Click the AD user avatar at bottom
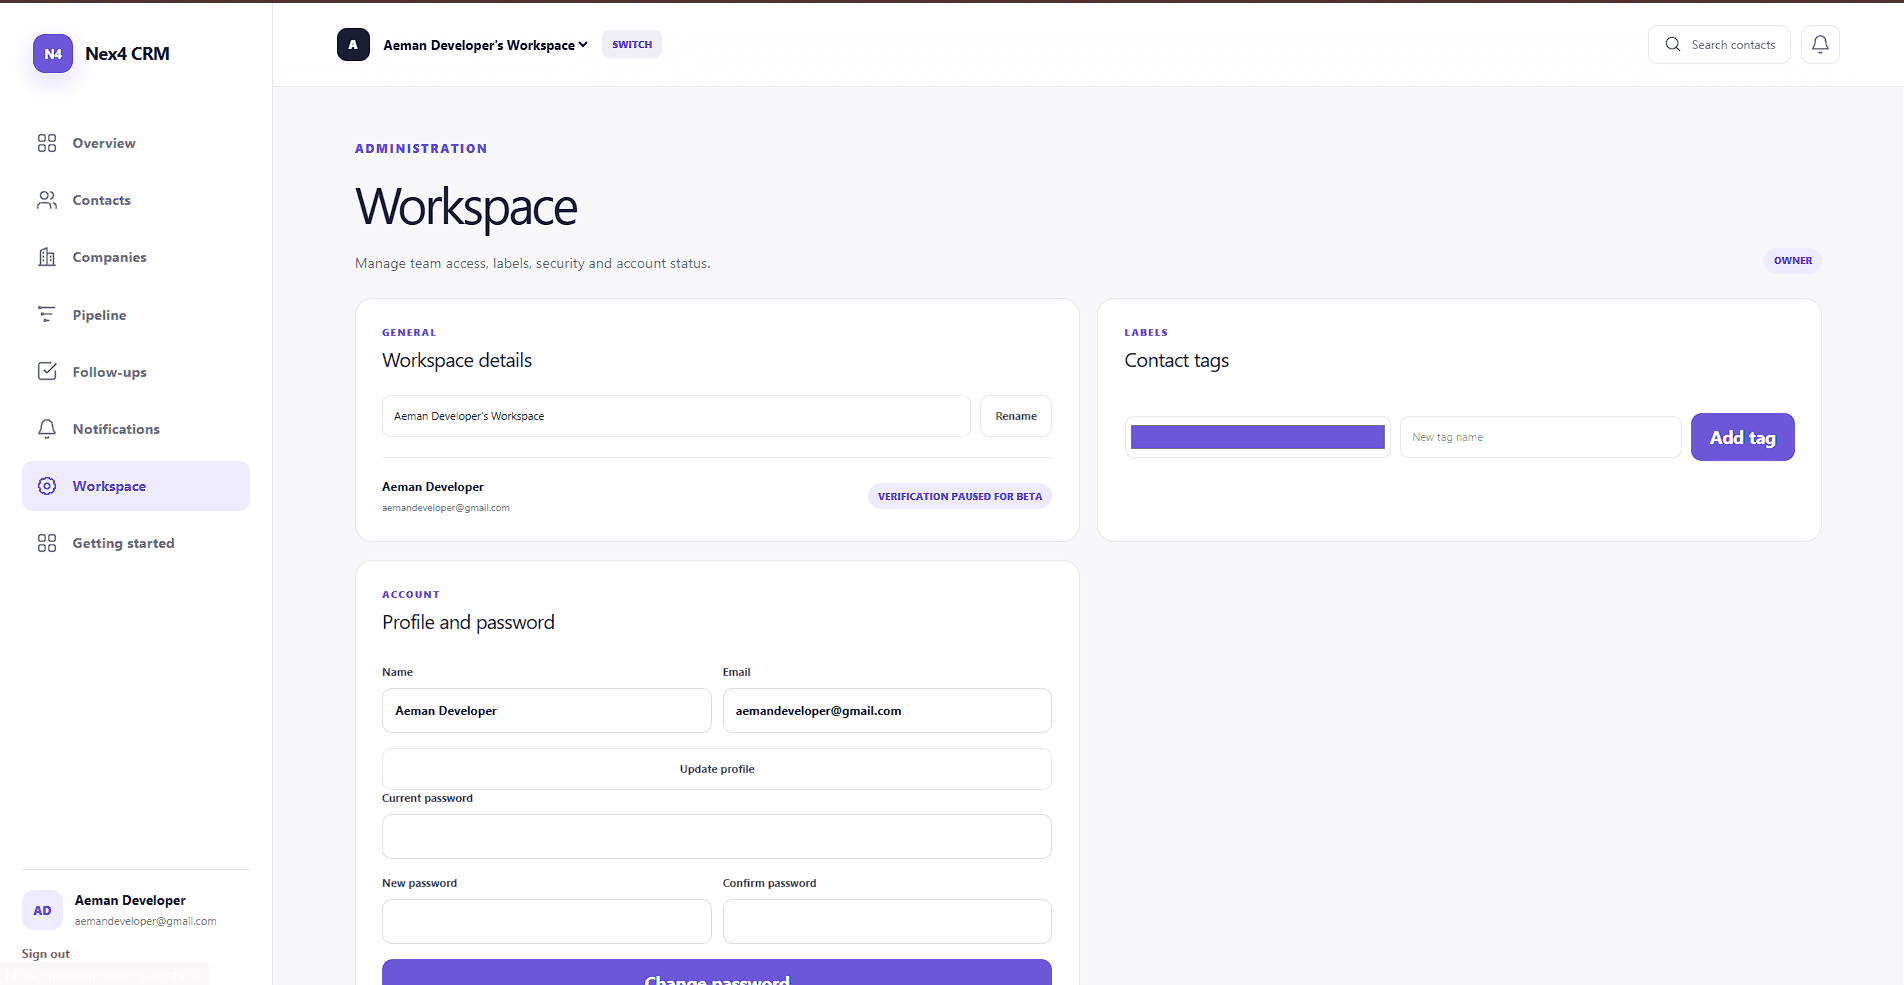Screen dimensions: 1904x985 point(42,910)
